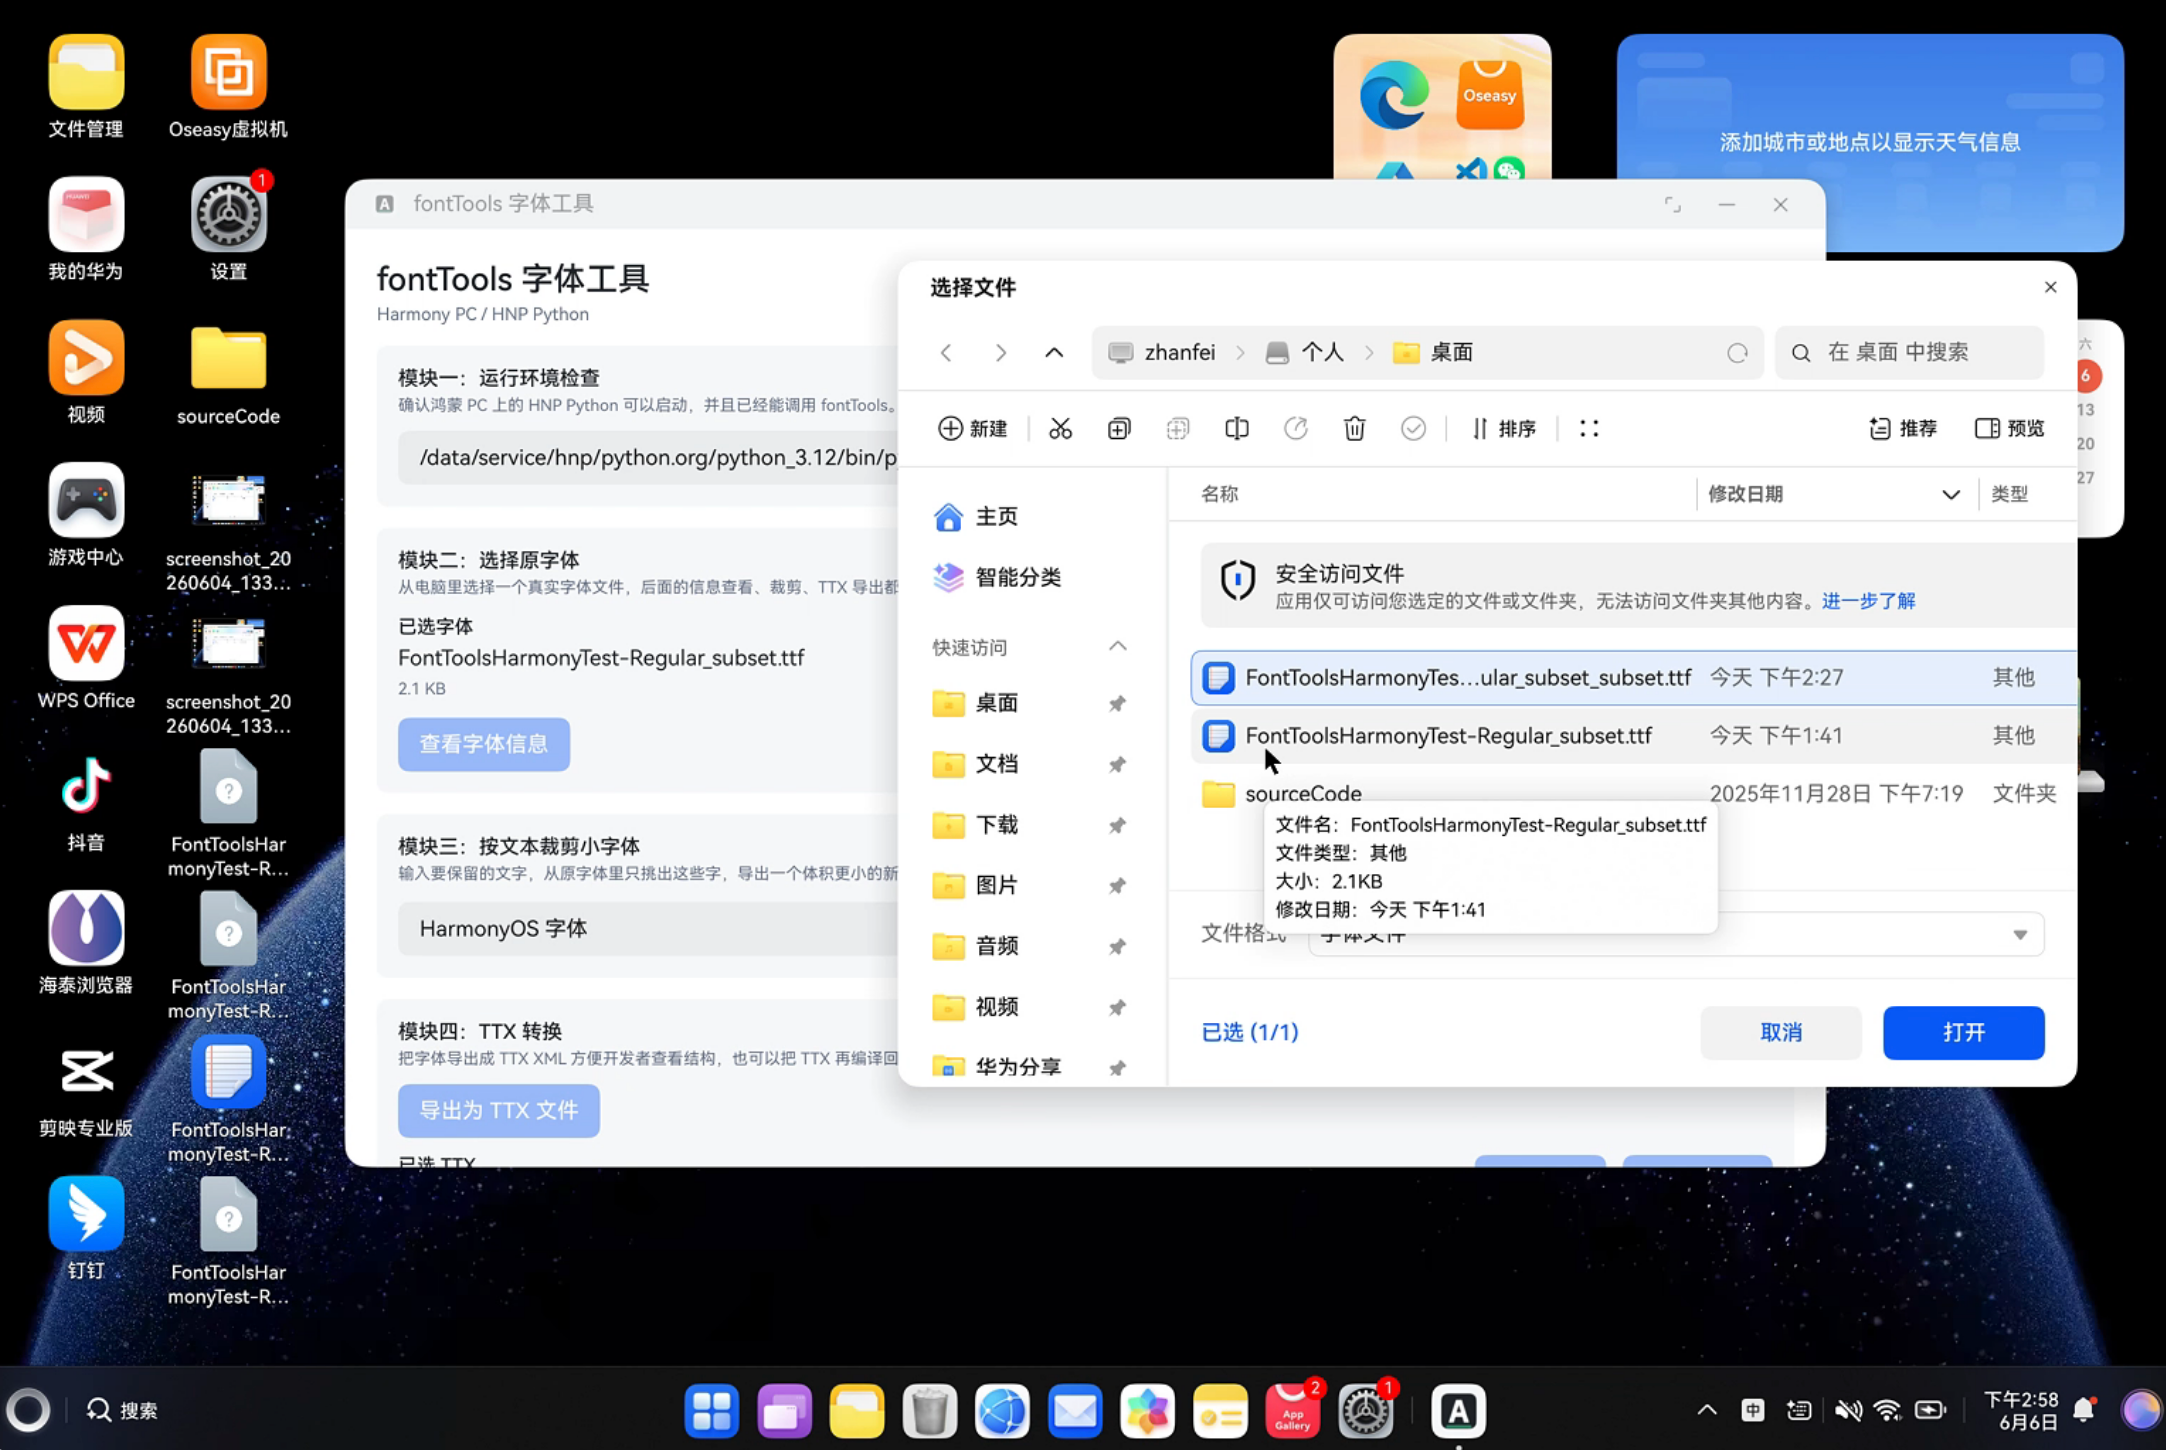The width and height of the screenshot is (2166, 1450).
Task: Refresh the folder with the circular arrow icon
Action: point(1737,352)
